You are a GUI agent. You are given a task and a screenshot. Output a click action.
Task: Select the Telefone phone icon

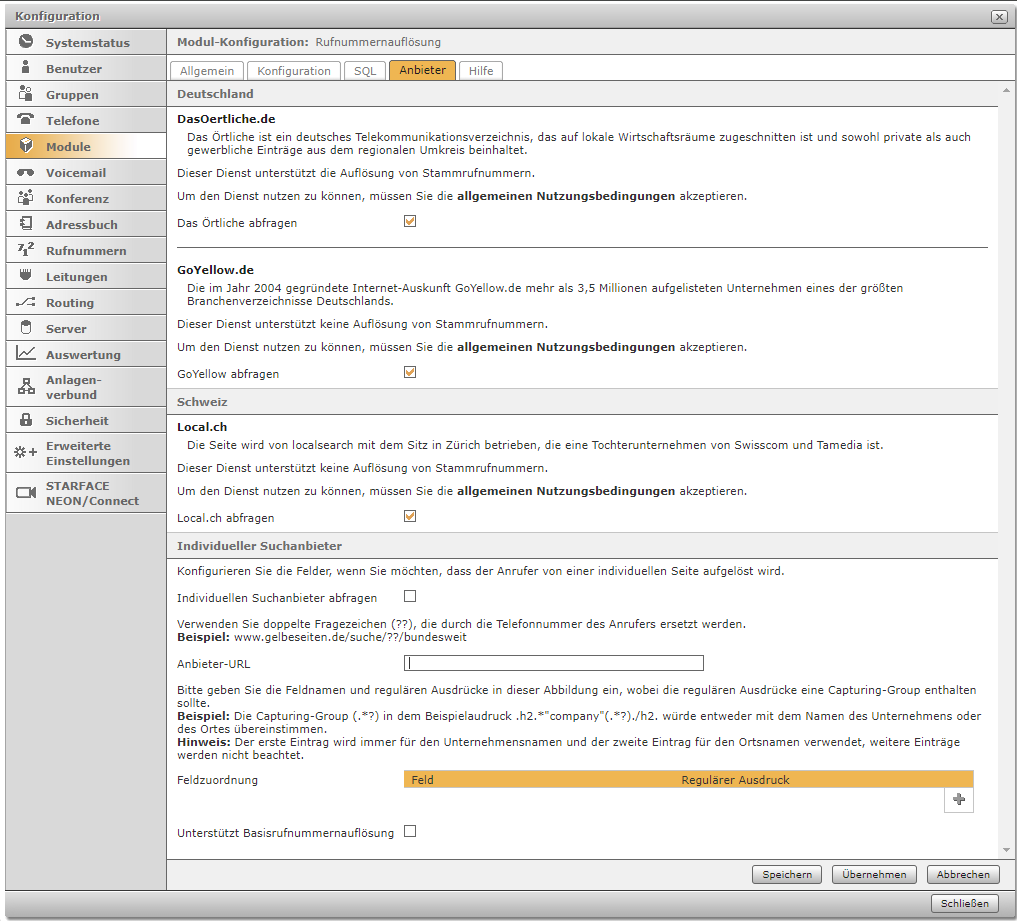tap(26, 120)
